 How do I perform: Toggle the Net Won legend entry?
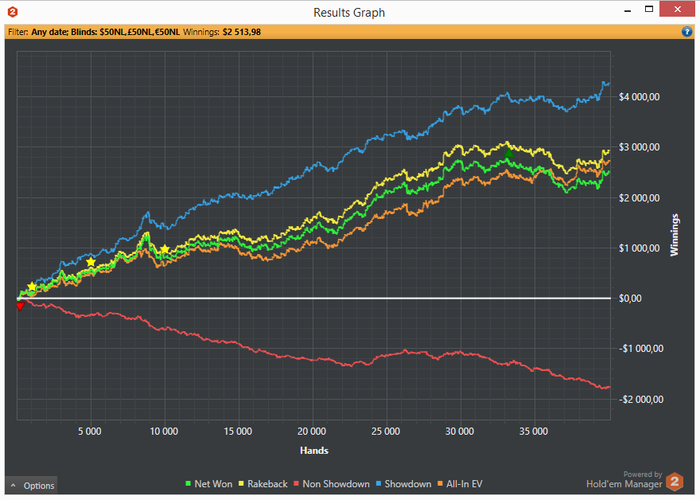208,484
